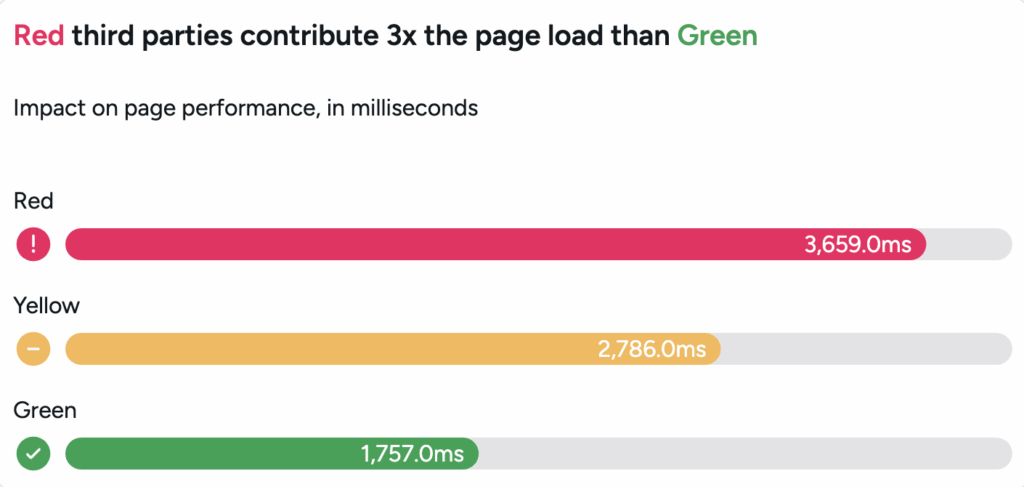Screen dimensions: 1024x487
Task: Click the green word "Green" in headline
Action: tap(717, 37)
